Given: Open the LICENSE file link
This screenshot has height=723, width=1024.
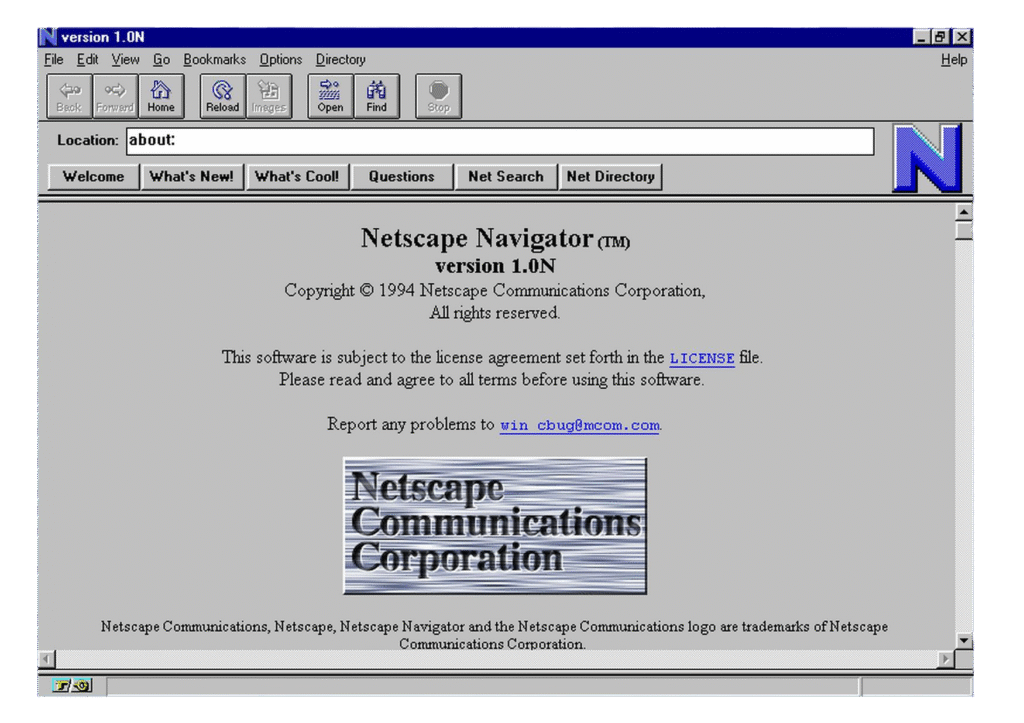Looking at the screenshot, I should point(702,359).
